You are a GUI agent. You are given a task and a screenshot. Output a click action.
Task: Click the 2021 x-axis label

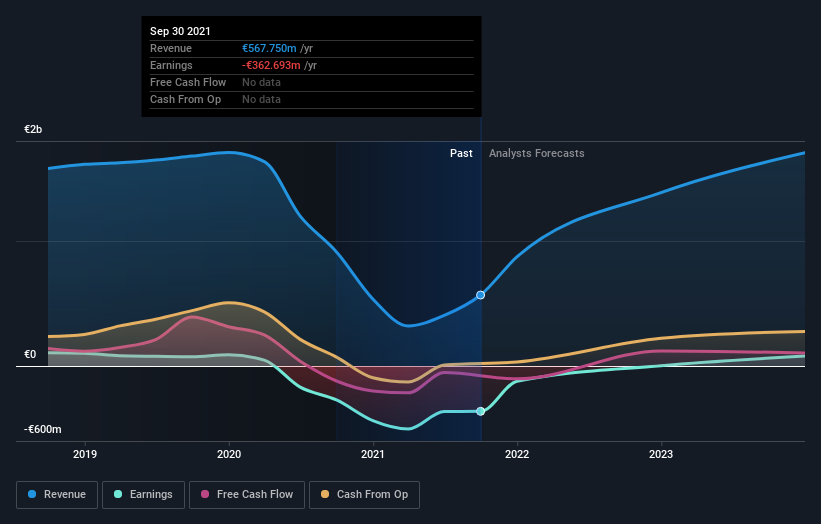(373, 454)
